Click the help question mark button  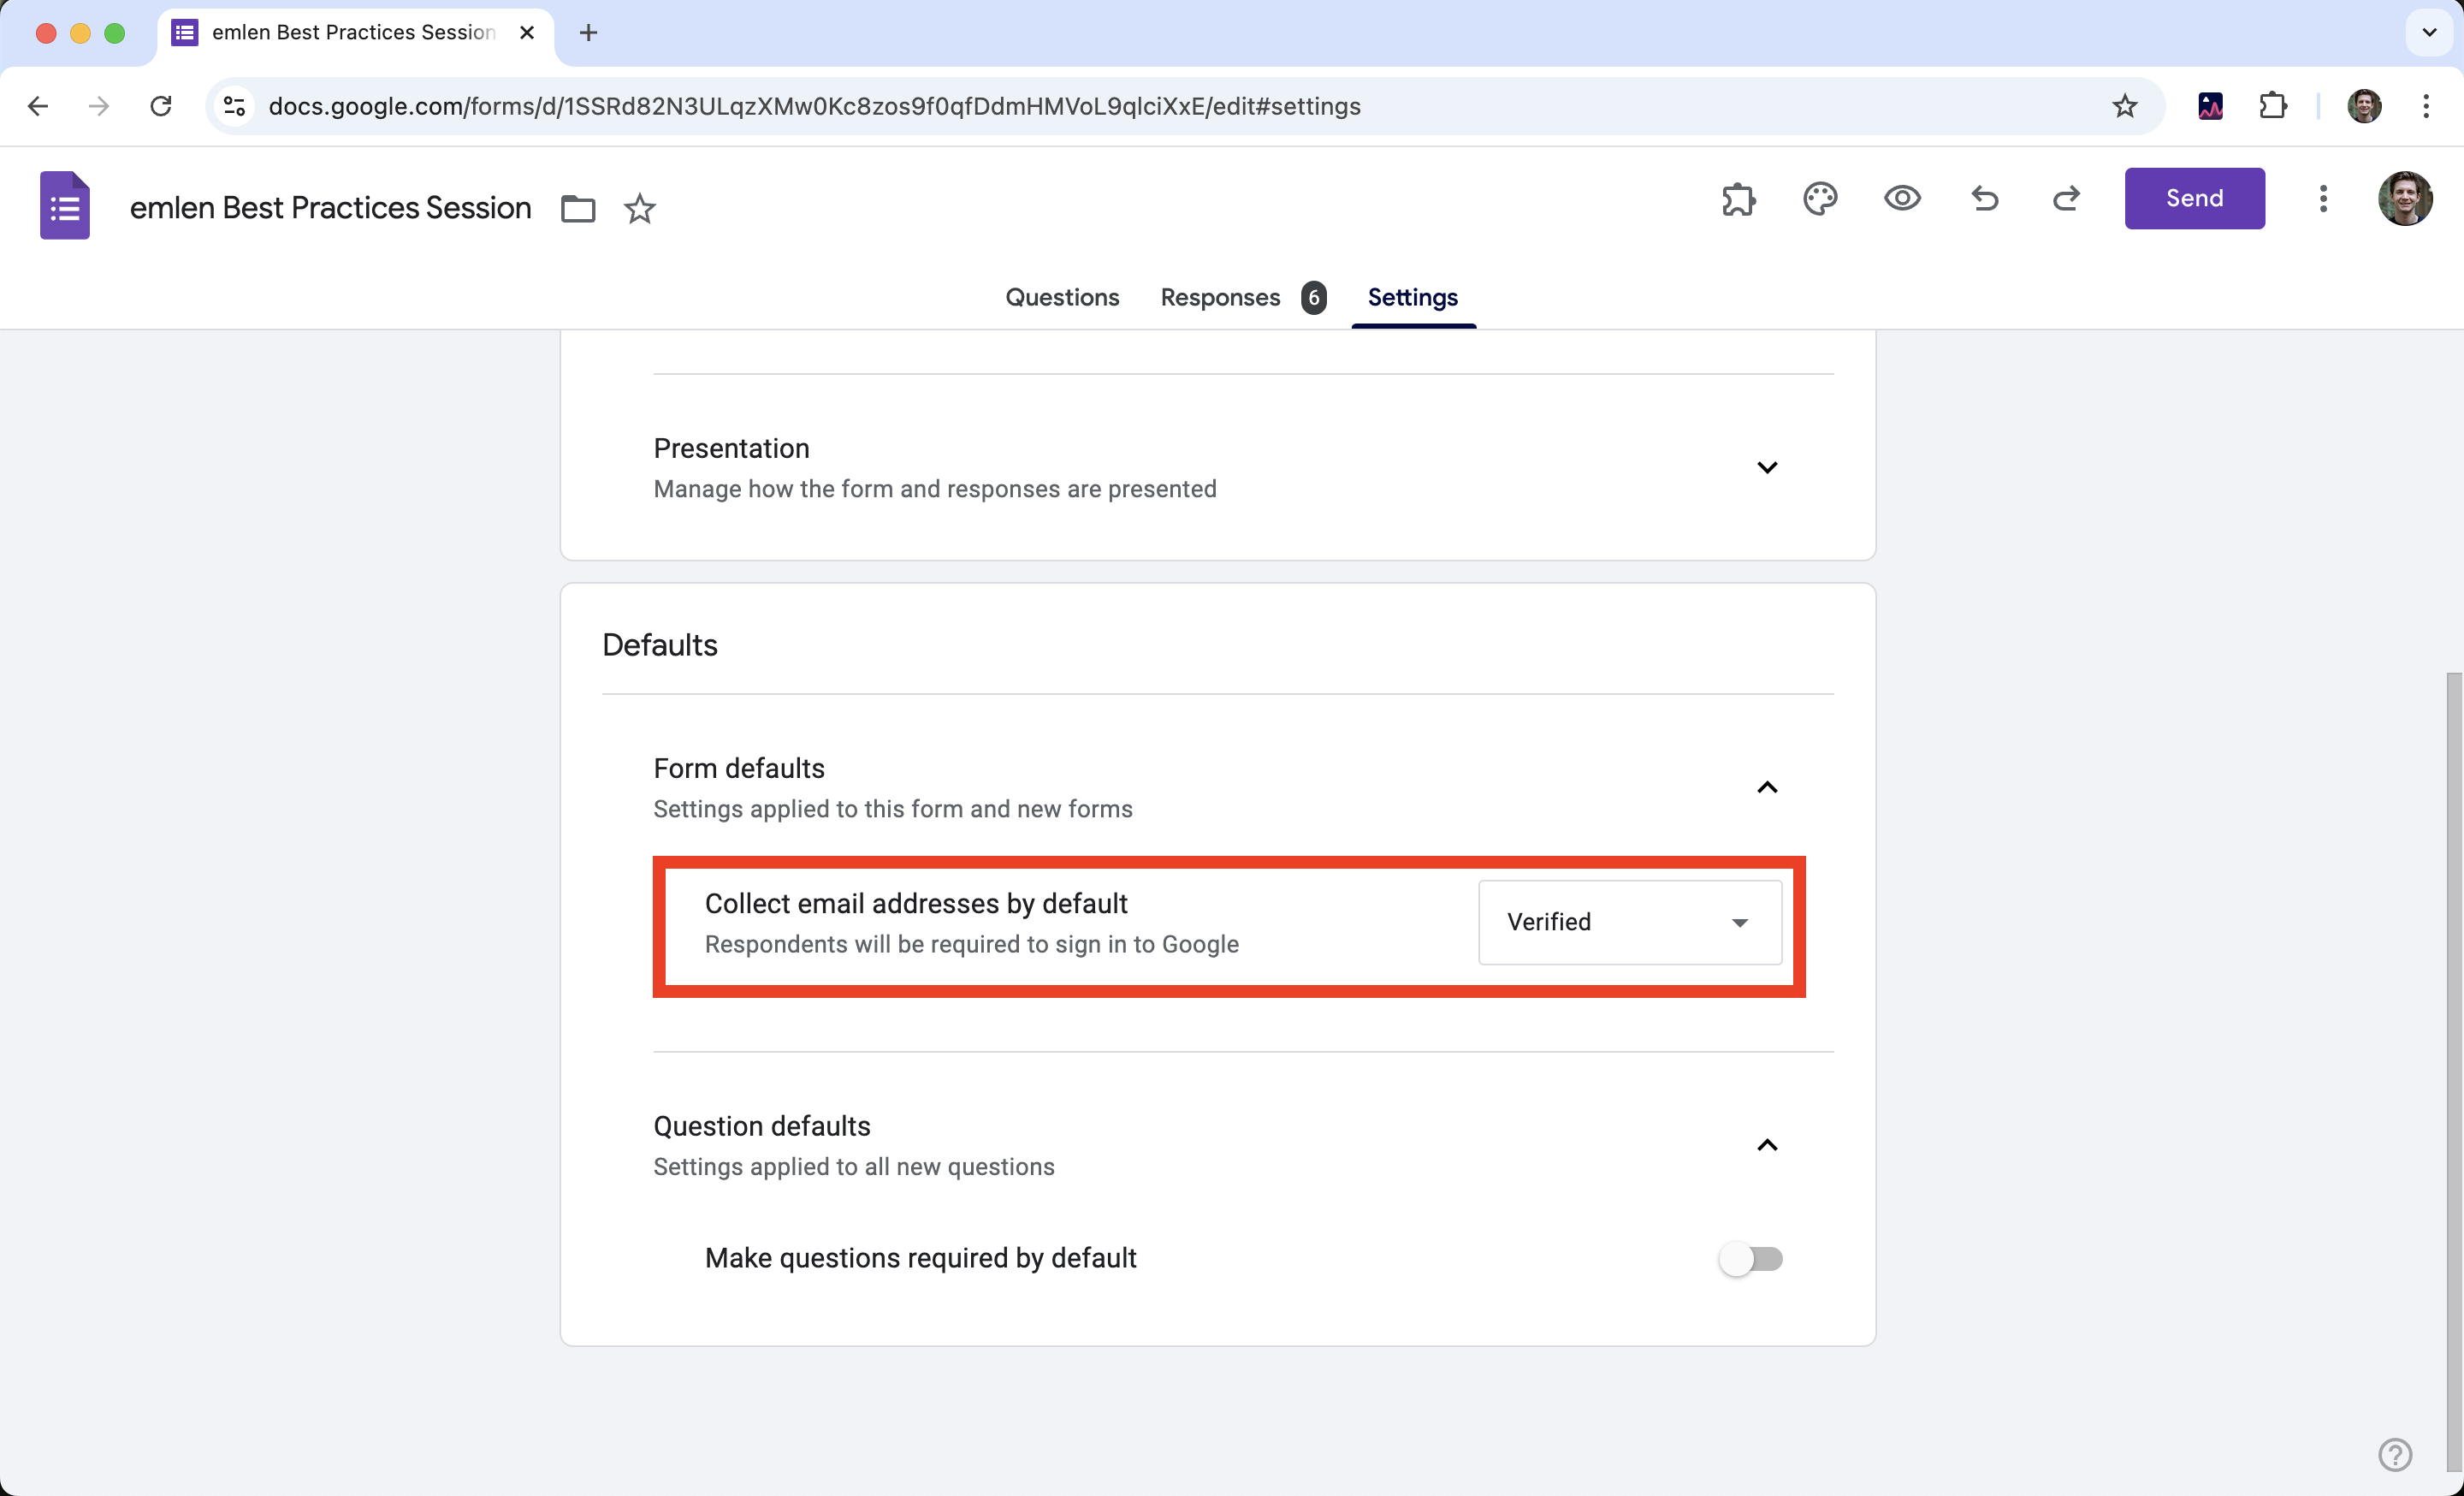click(2395, 1455)
